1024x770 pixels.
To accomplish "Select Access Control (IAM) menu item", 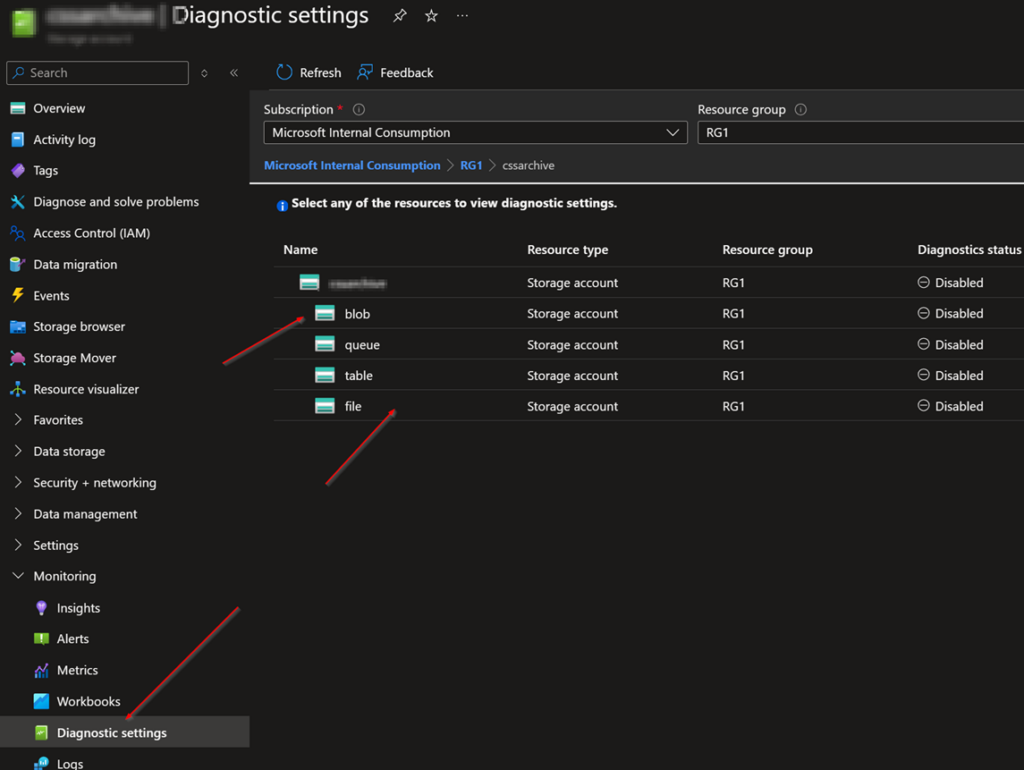I will tap(91, 233).
